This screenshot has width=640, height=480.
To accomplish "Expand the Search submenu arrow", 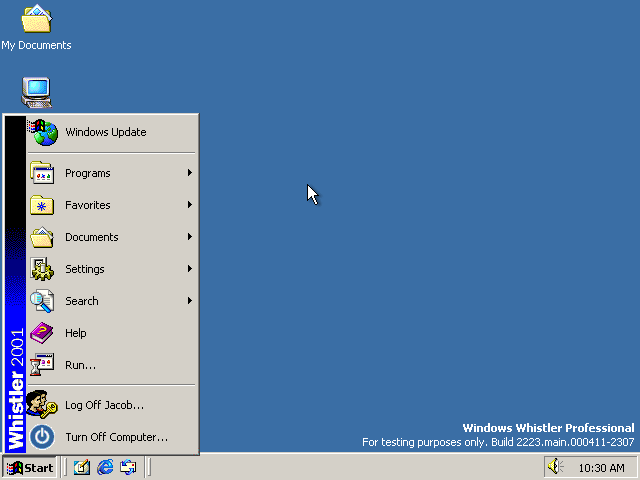I will [190, 301].
